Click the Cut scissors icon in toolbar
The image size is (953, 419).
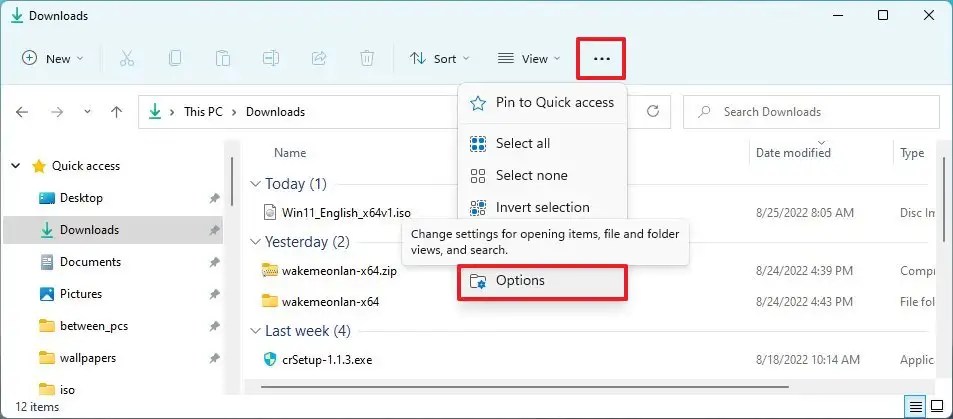127,59
